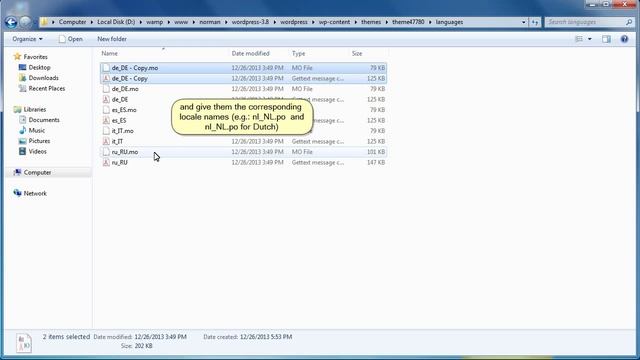The height and width of the screenshot is (360, 640).
Task: Click the search magnifier icon
Action: pos(629,22)
